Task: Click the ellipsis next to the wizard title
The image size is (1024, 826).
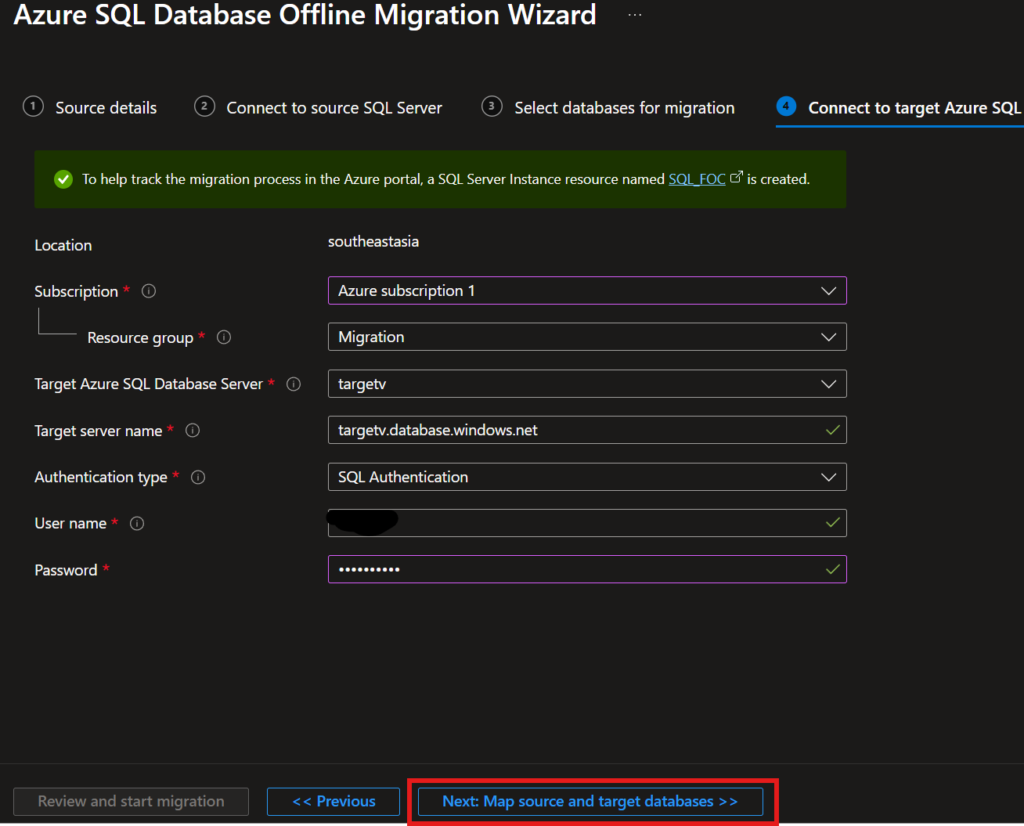Action: pos(635,15)
